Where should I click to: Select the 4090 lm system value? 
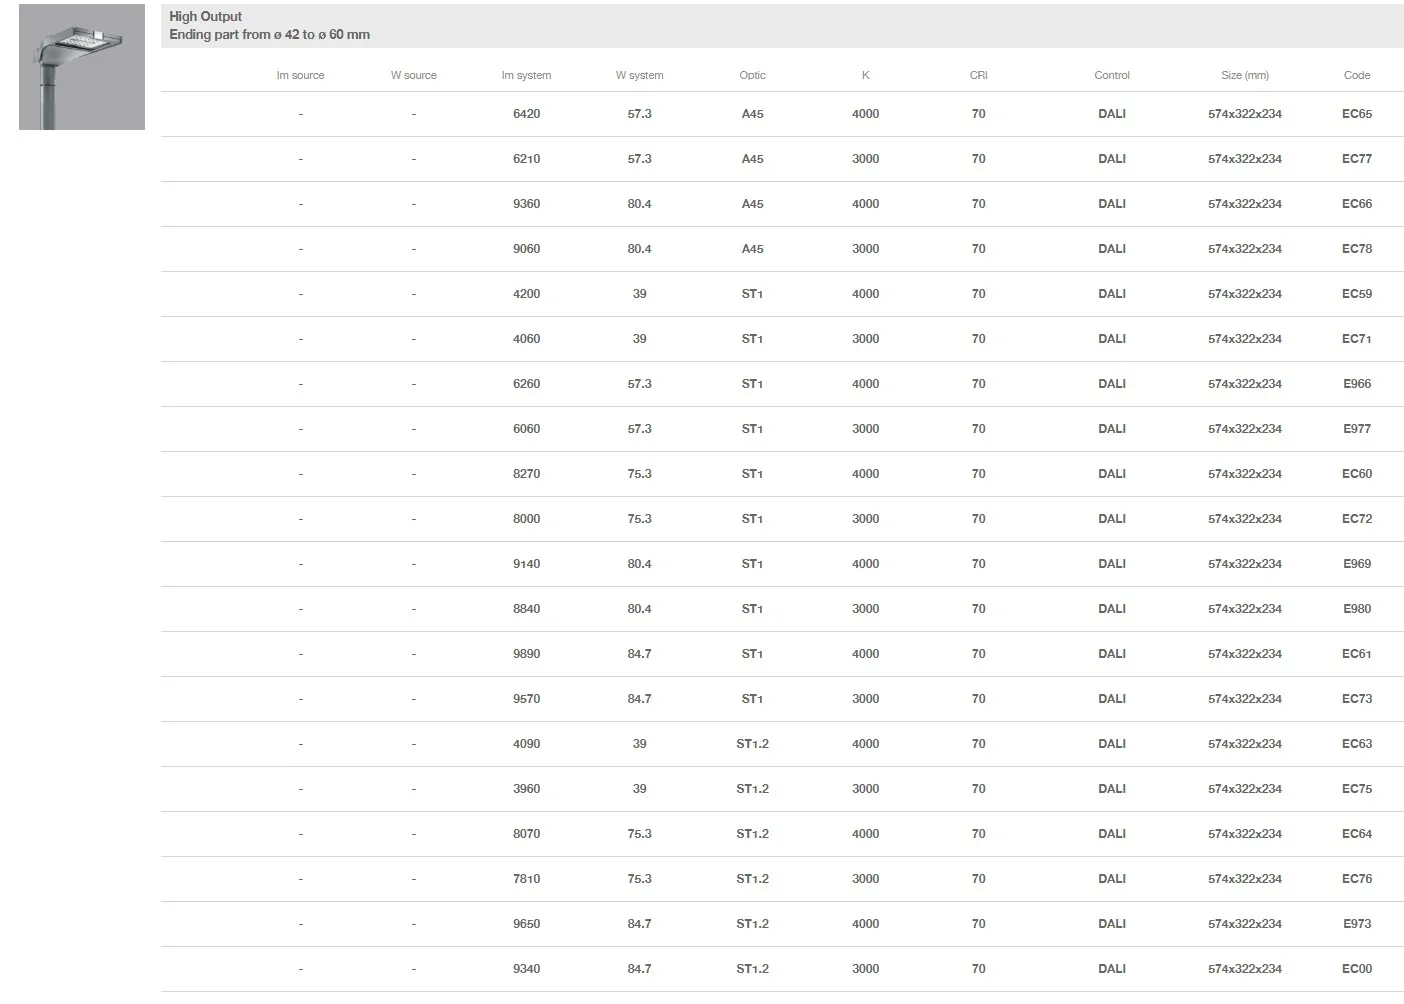pyautogui.click(x=526, y=744)
